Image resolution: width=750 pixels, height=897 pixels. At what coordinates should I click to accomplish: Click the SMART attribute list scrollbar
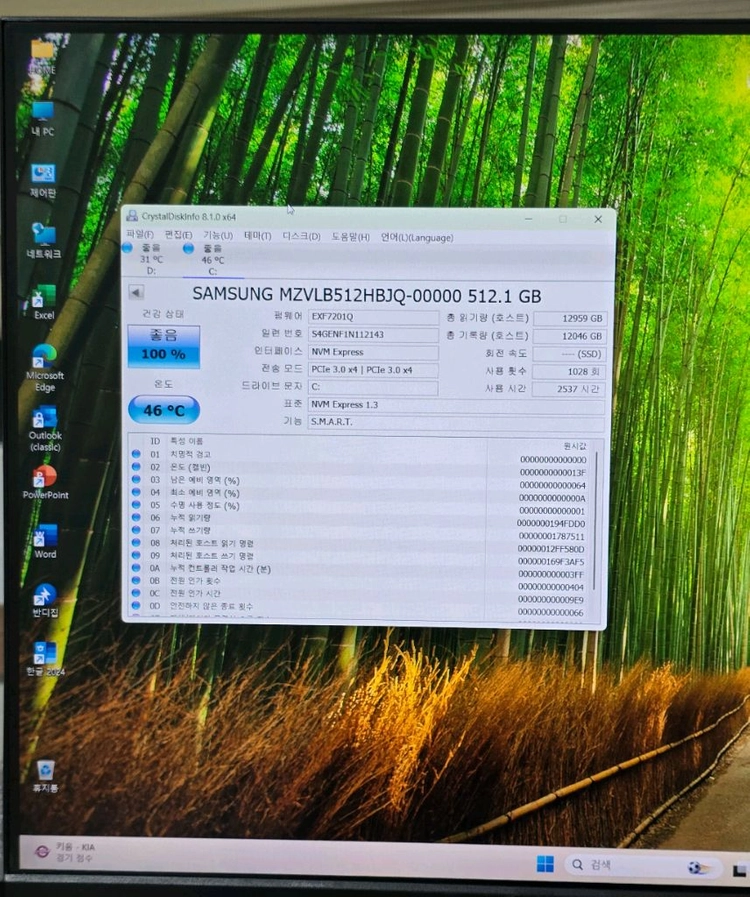[x=596, y=521]
